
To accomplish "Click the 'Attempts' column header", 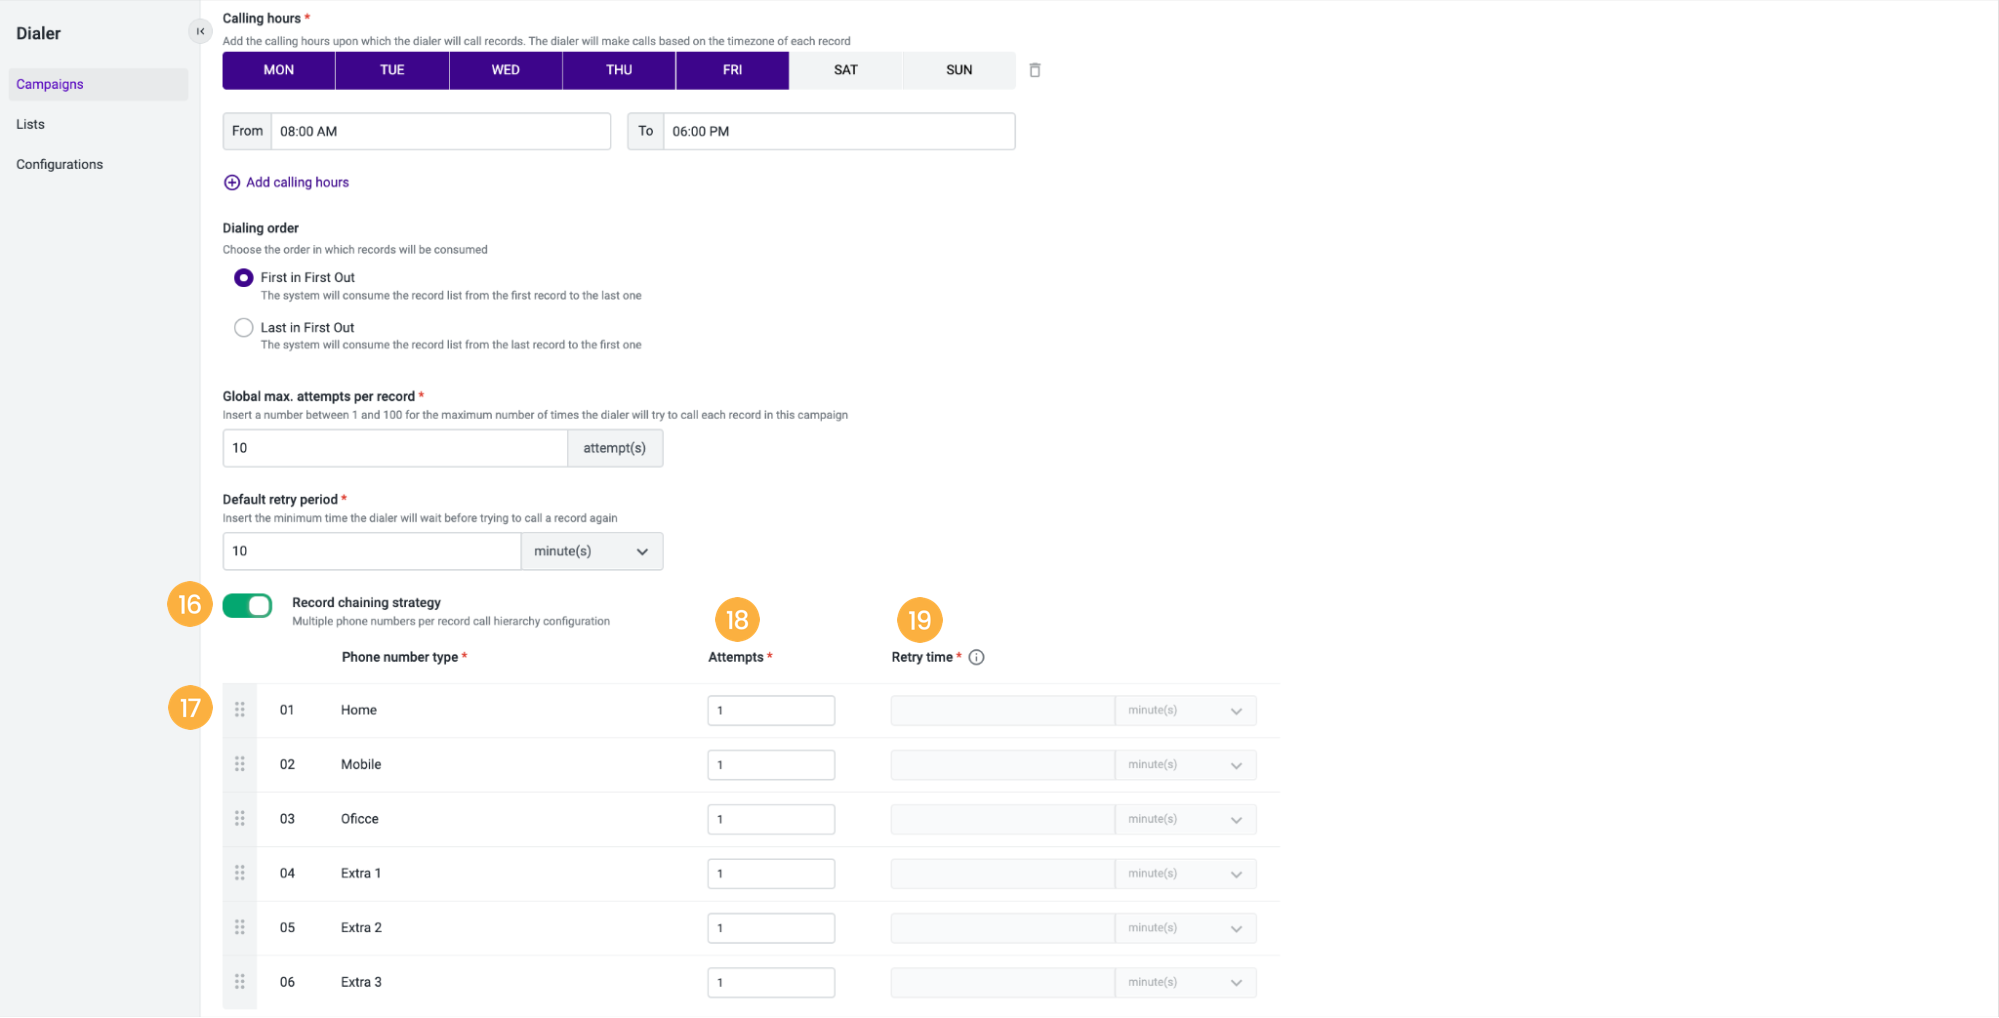I will tap(736, 657).
